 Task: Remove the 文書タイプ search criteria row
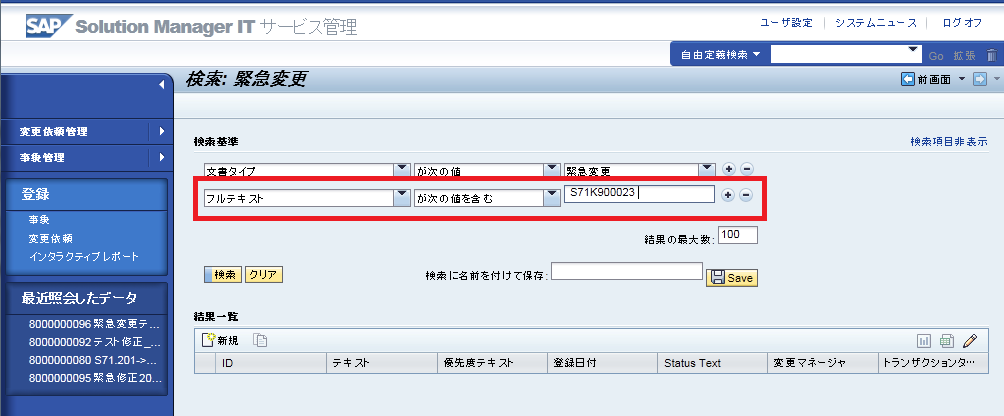point(746,168)
